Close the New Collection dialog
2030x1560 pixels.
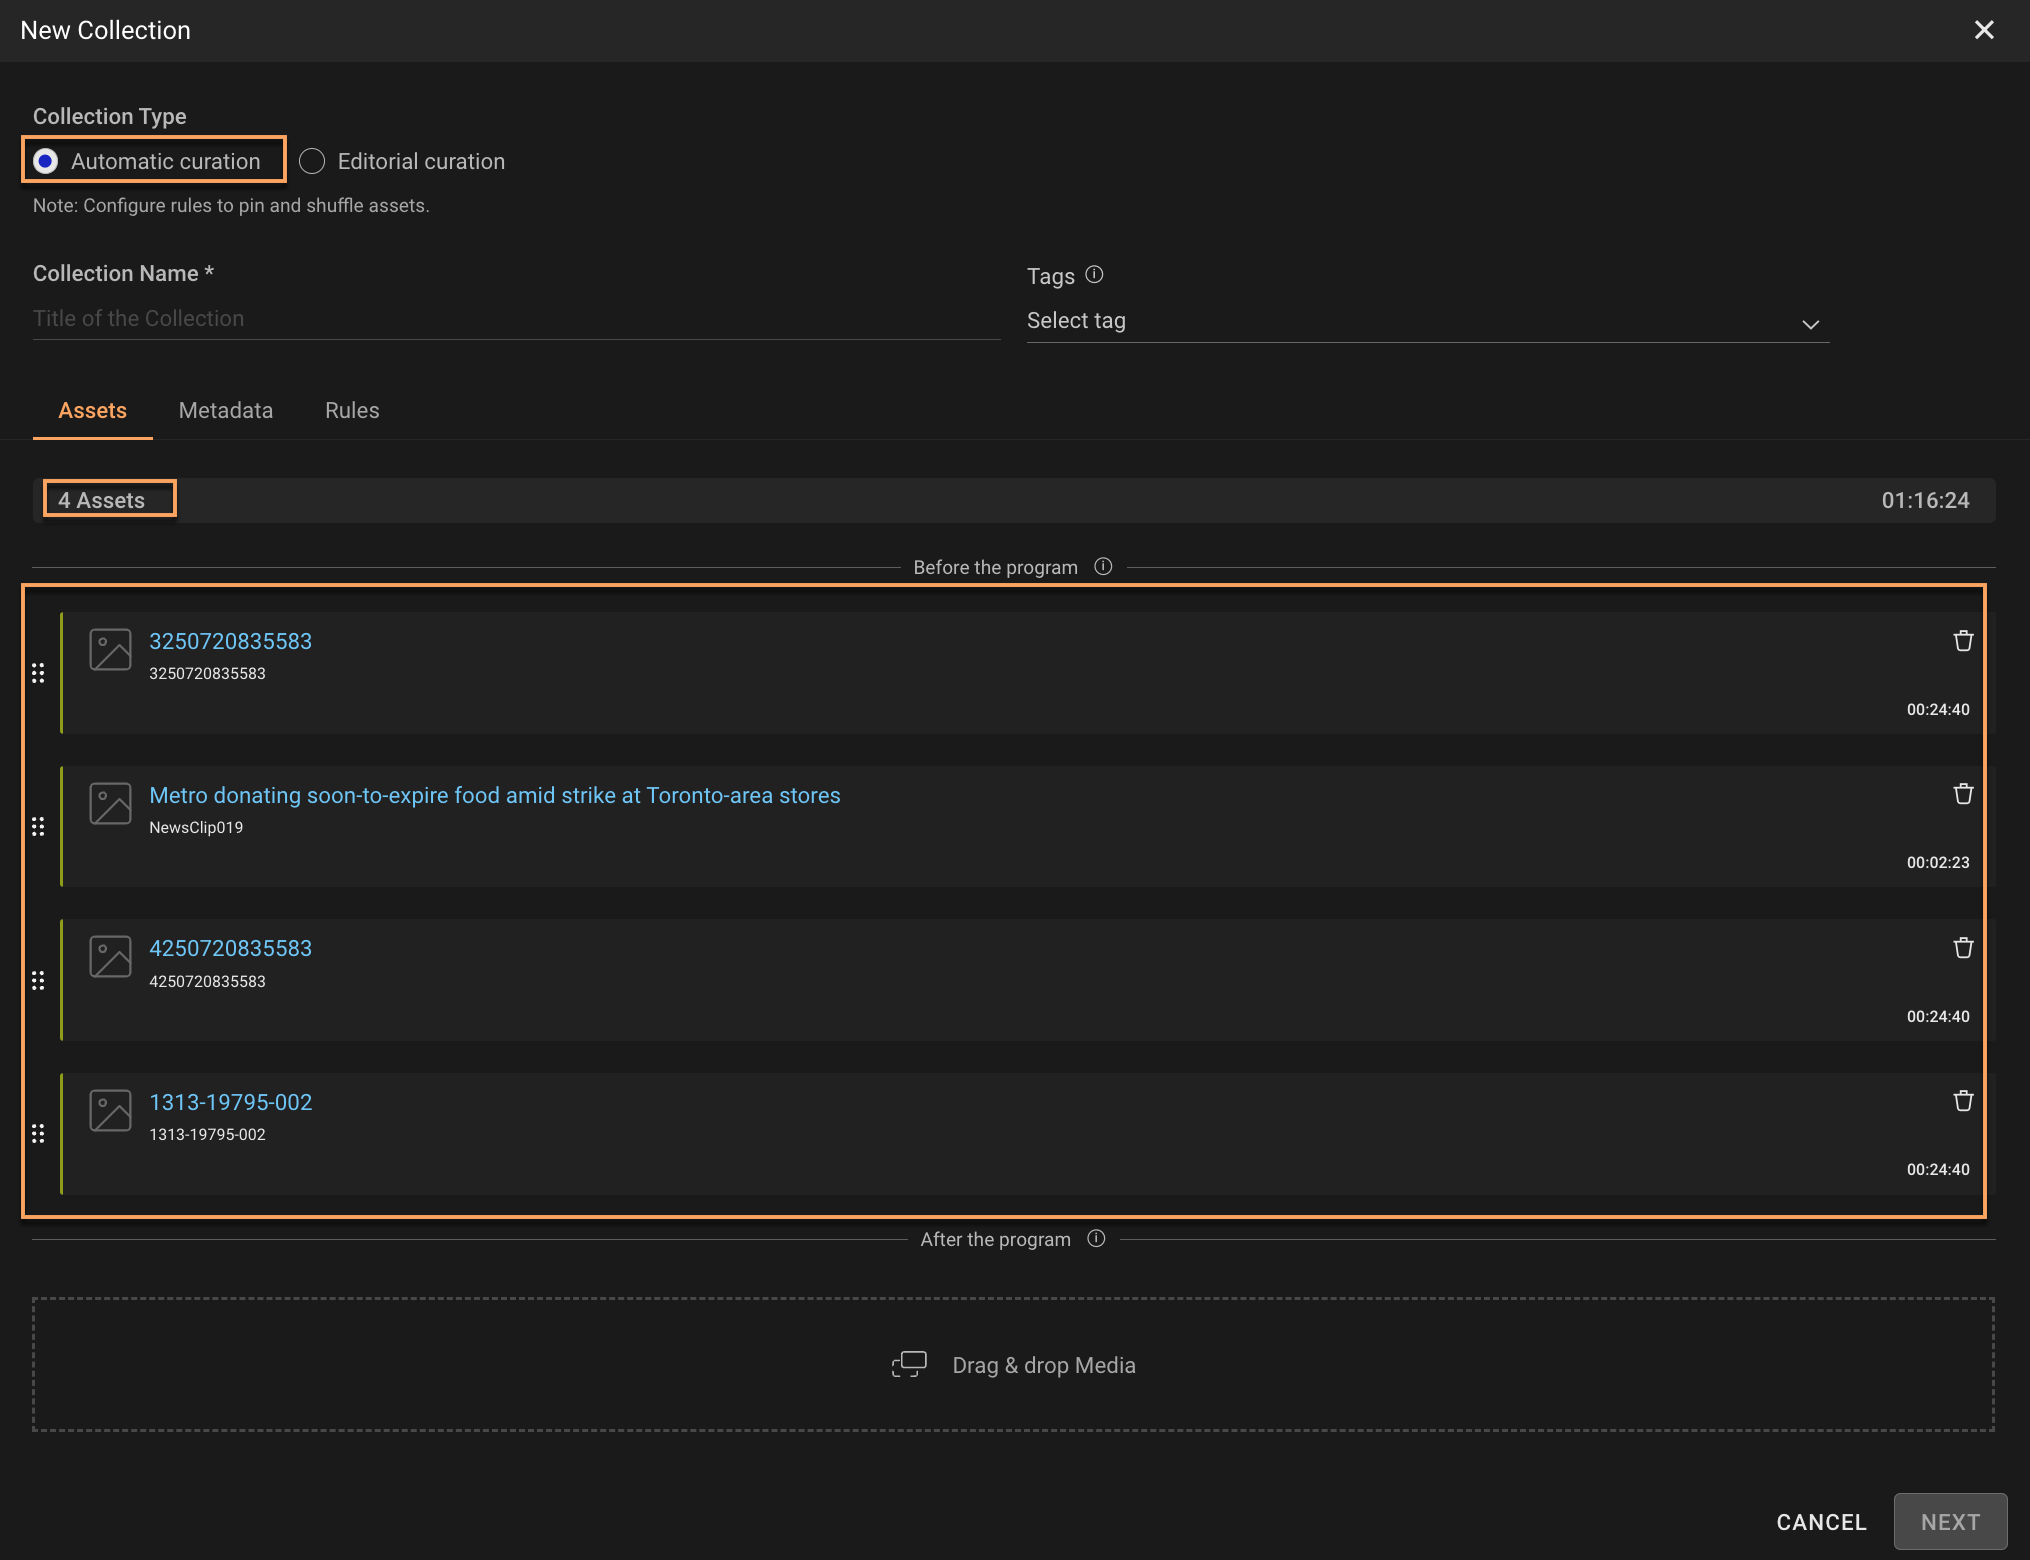(1984, 30)
